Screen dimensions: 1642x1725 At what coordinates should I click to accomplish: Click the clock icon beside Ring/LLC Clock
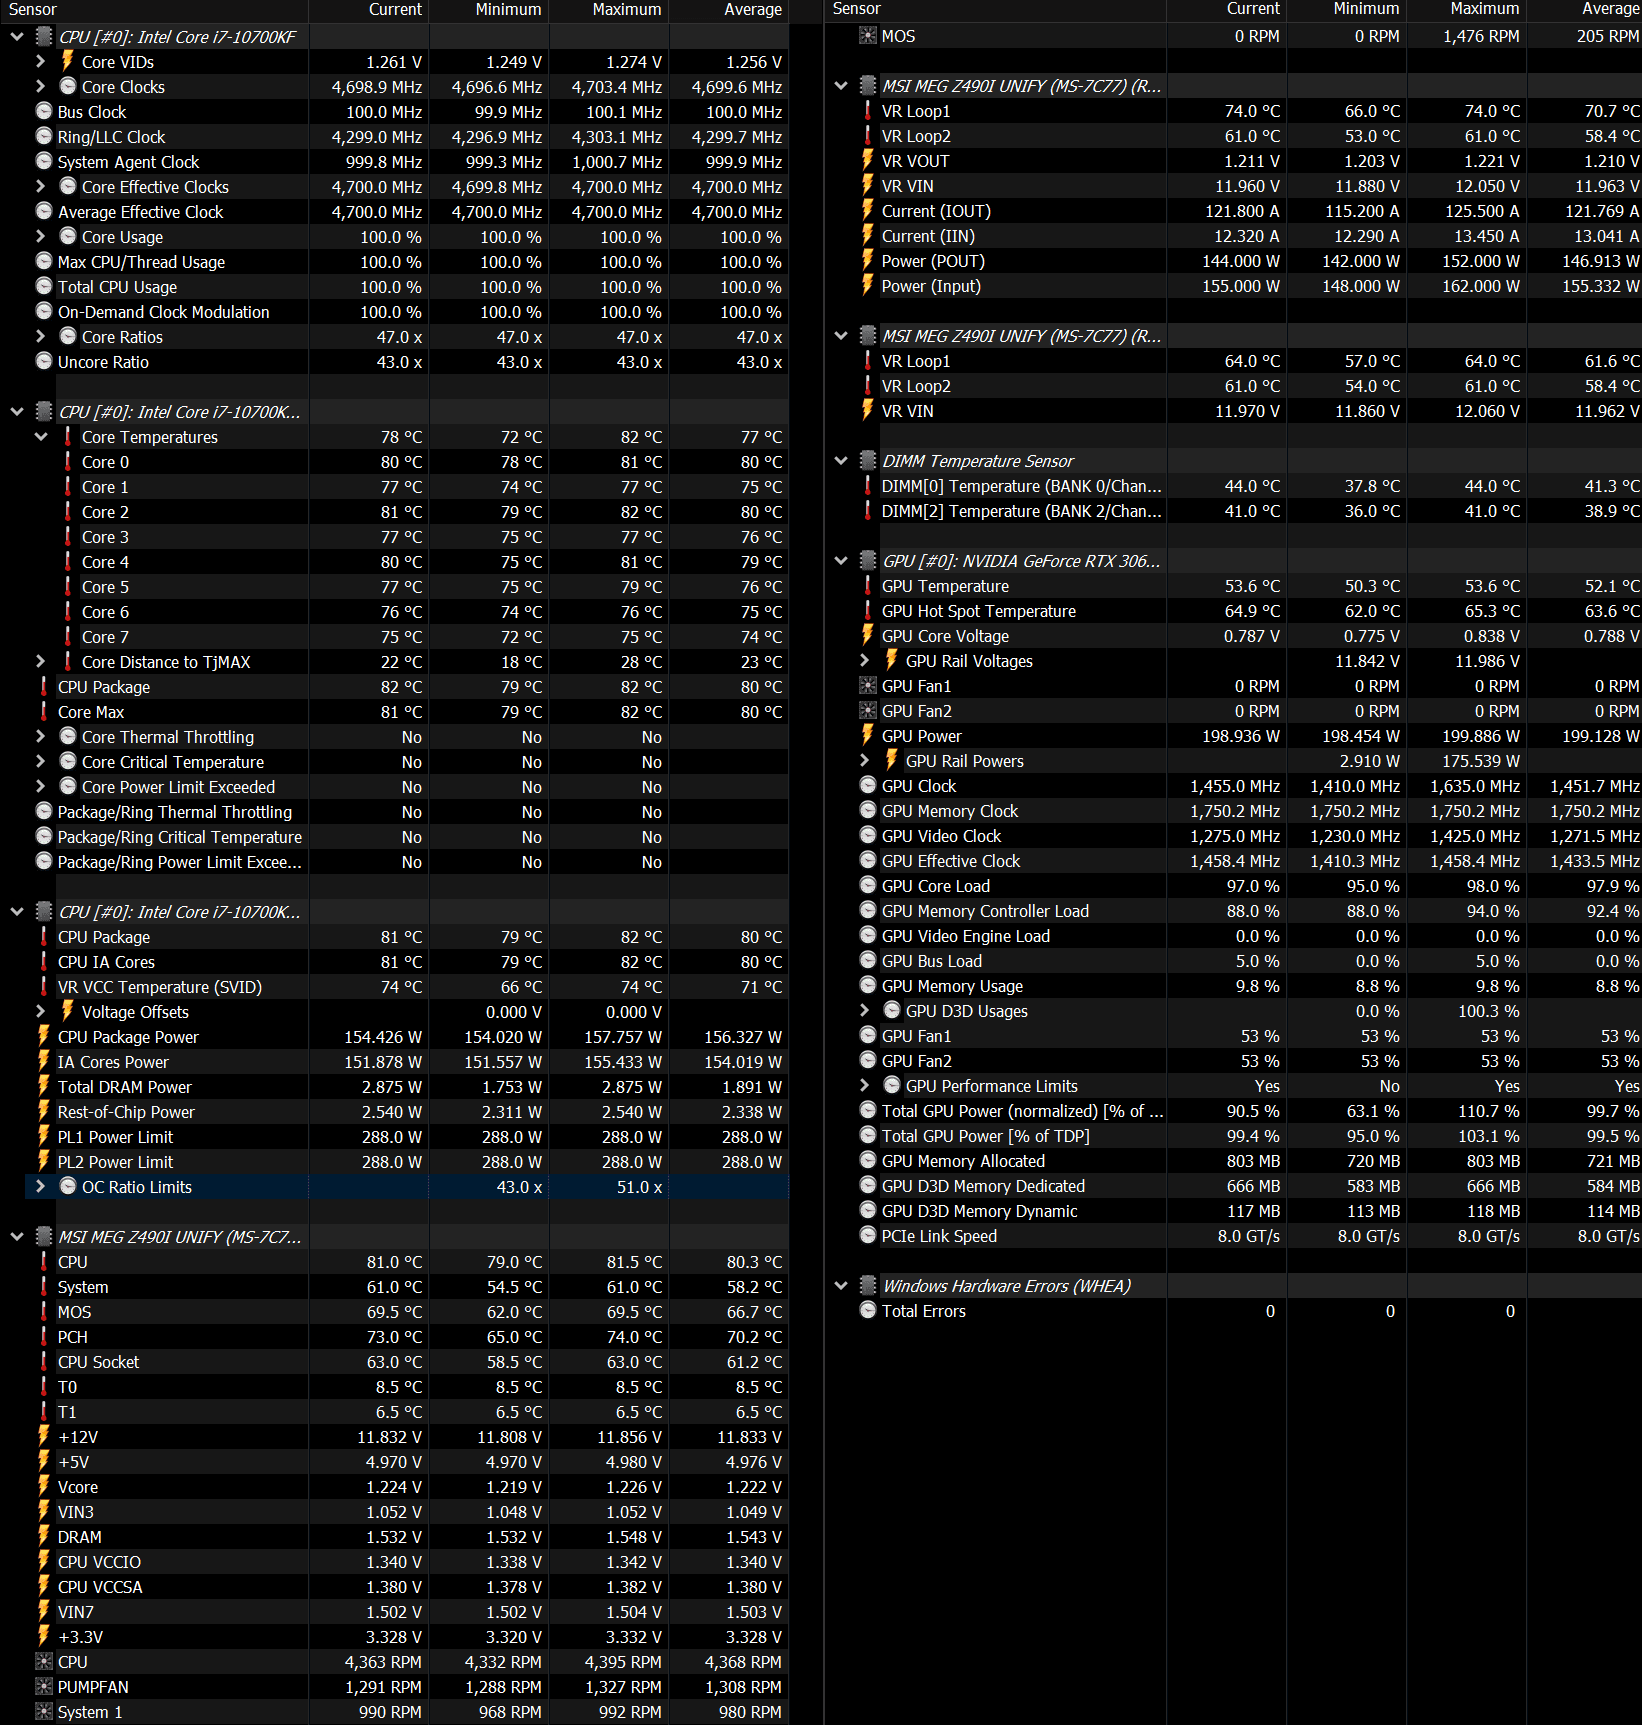coord(44,136)
